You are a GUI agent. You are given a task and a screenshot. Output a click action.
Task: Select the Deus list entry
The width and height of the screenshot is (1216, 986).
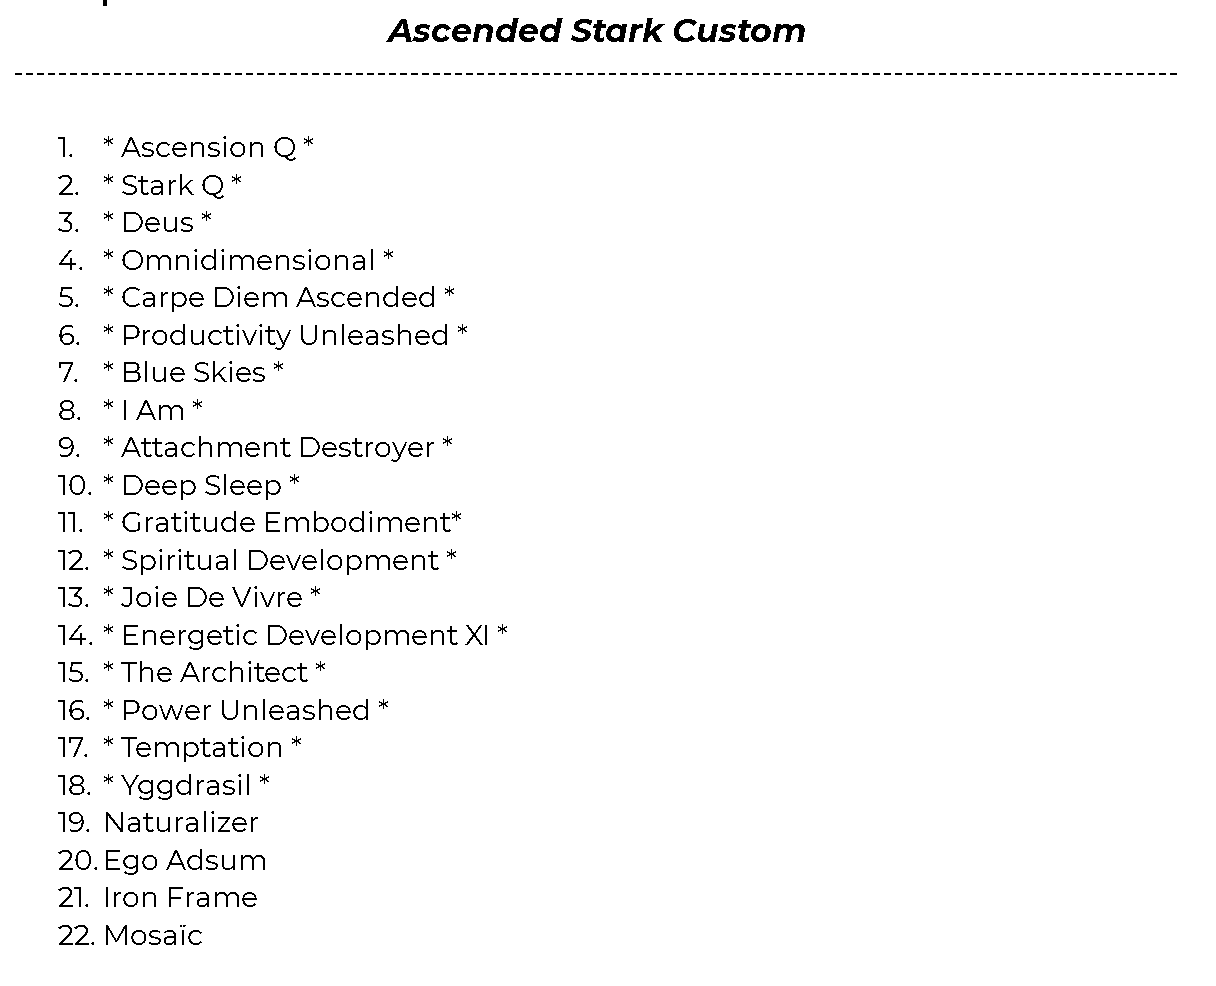click(157, 223)
